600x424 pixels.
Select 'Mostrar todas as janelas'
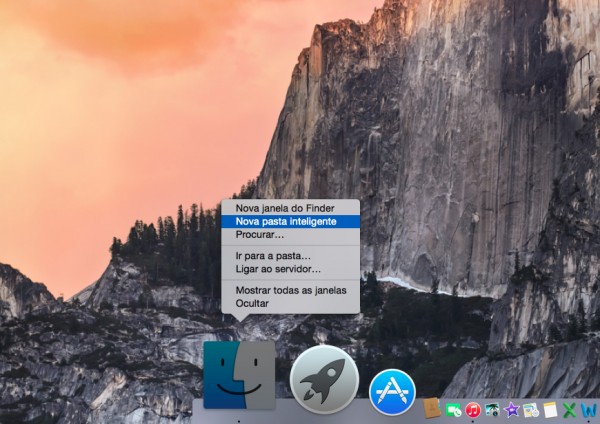coord(290,290)
